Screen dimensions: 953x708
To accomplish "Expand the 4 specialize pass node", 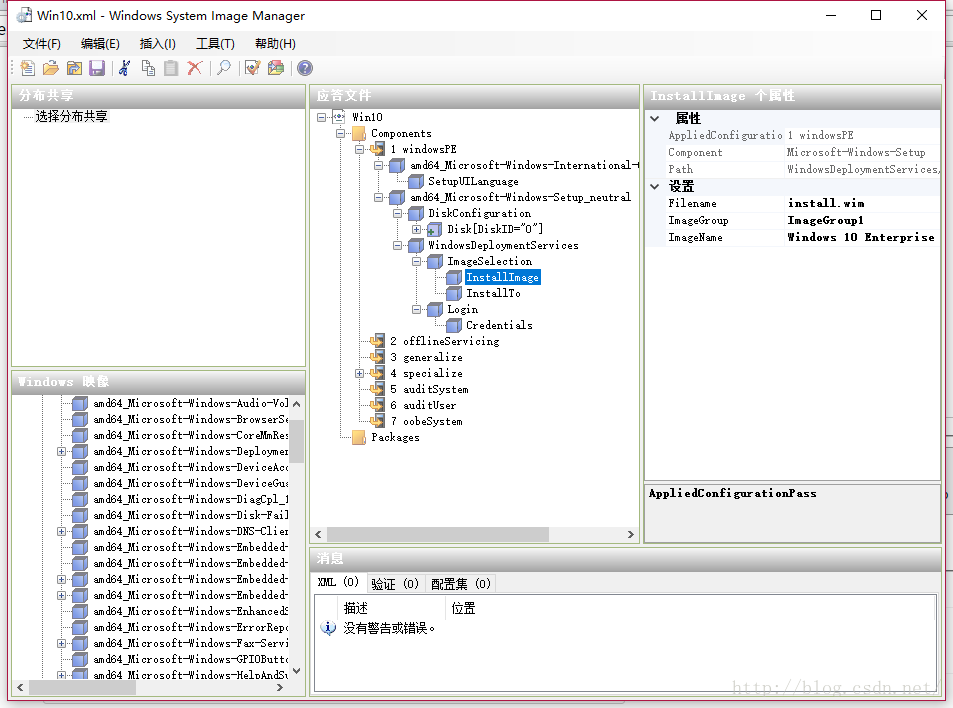I will (x=359, y=374).
